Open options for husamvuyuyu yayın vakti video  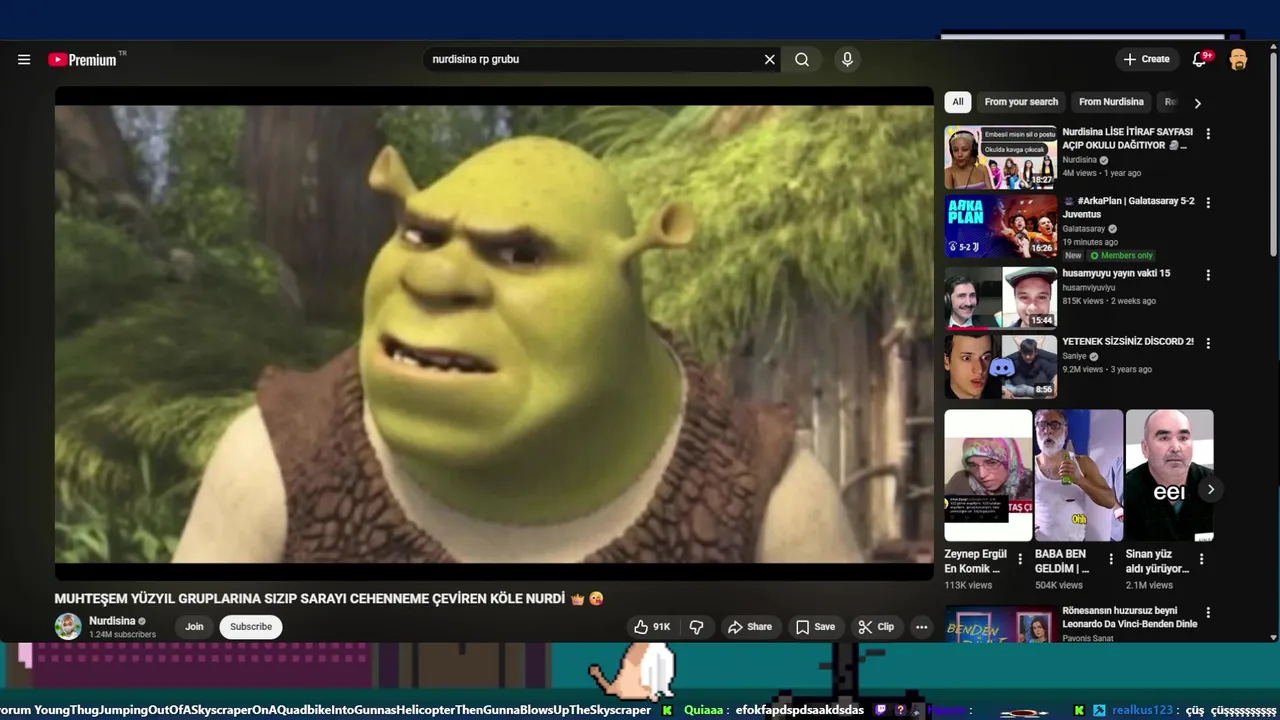[1208, 275]
